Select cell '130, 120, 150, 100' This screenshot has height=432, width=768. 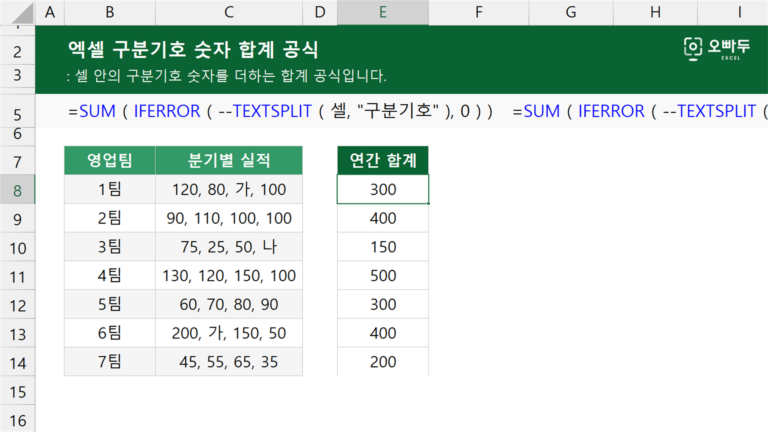(229, 275)
